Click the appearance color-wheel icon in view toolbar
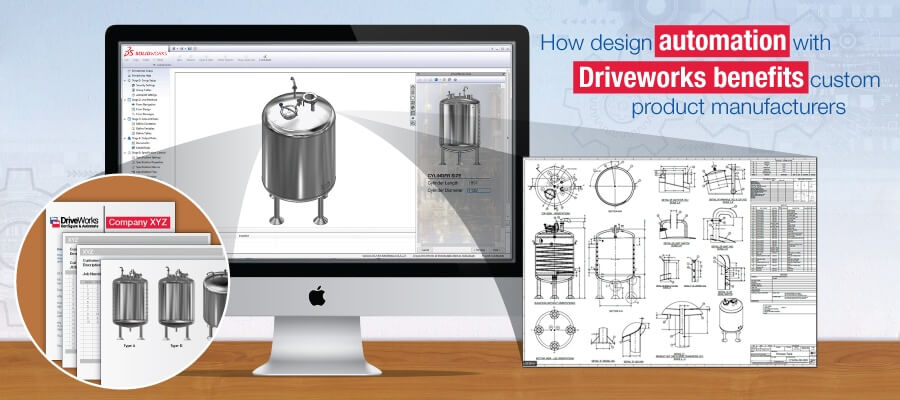Viewport: 900px width, 400px height. [413, 107]
